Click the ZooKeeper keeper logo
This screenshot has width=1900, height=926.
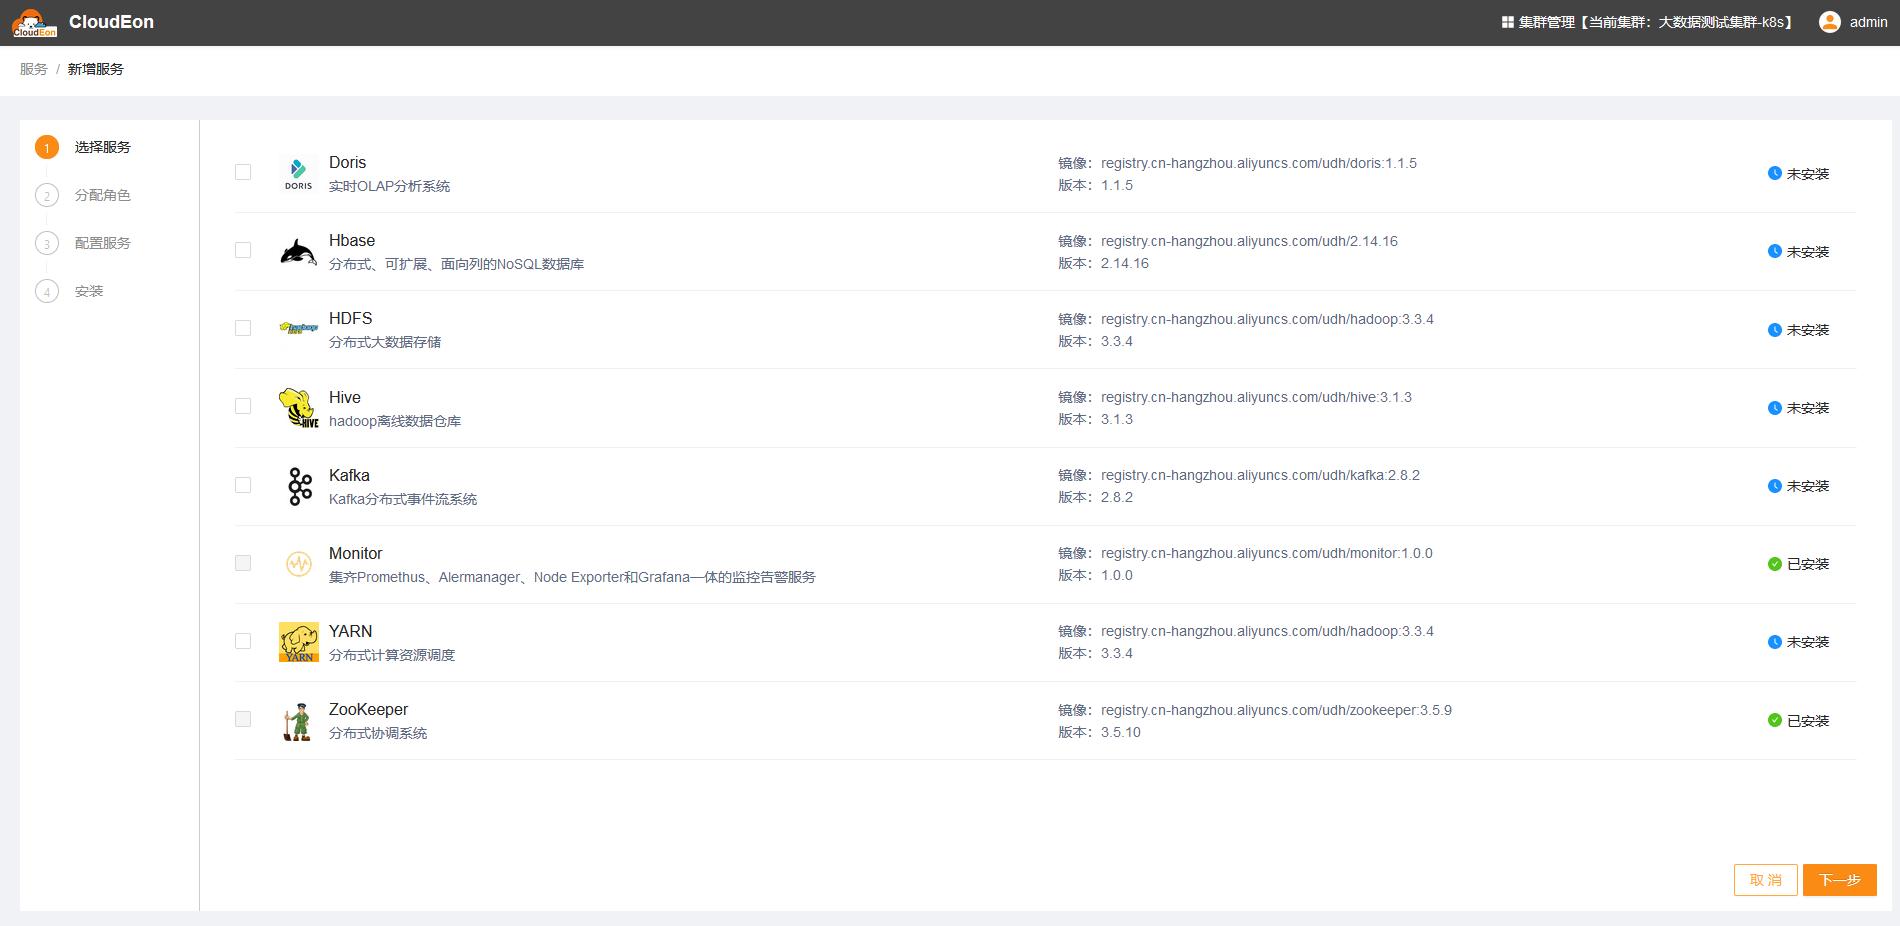pos(296,721)
